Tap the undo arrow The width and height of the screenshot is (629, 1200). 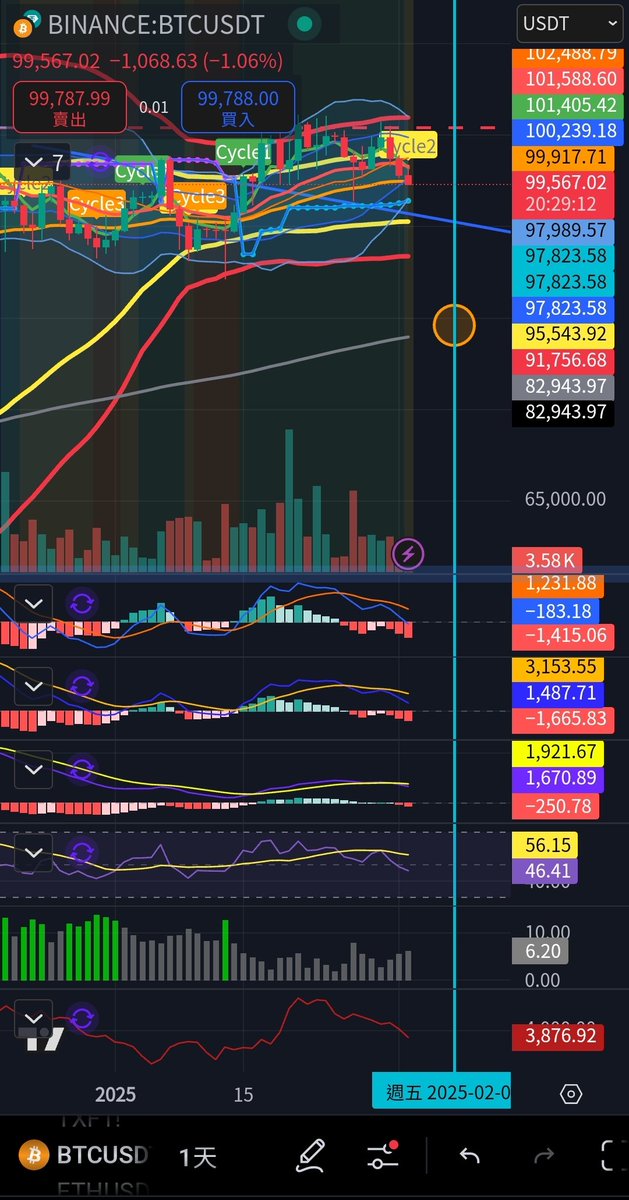pyautogui.click(x=469, y=1156)
